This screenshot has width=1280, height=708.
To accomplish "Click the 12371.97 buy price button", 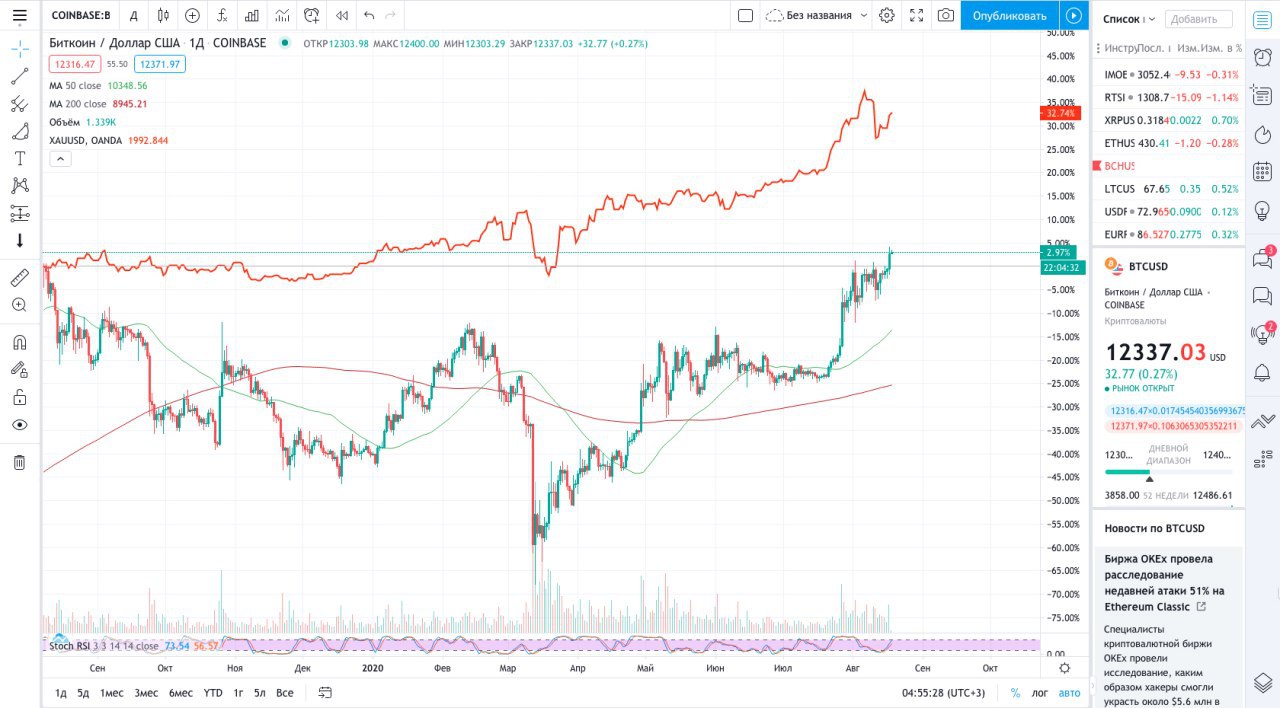I will (x=160, y=64).
